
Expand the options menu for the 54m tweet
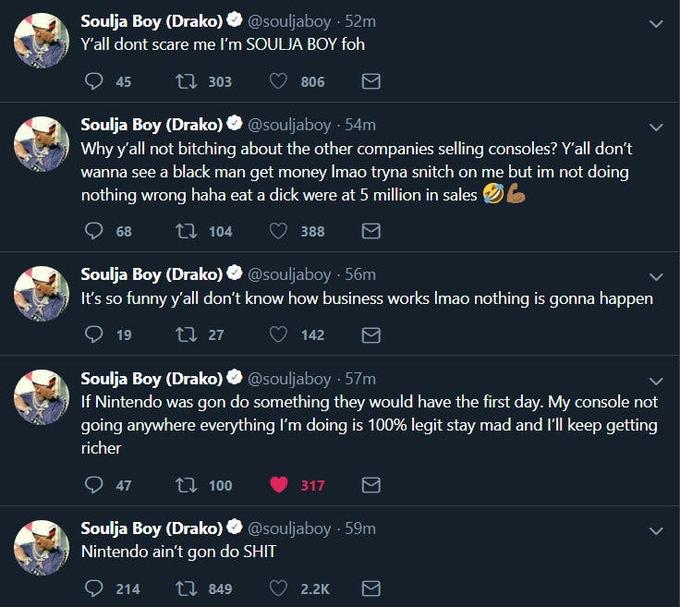pos(656,127)
